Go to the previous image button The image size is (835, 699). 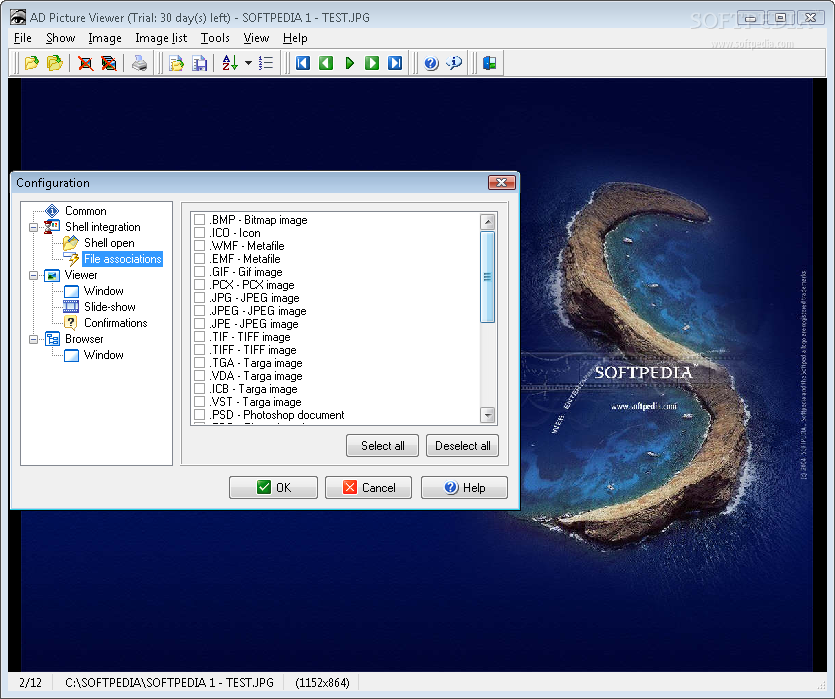click(326, 63)
